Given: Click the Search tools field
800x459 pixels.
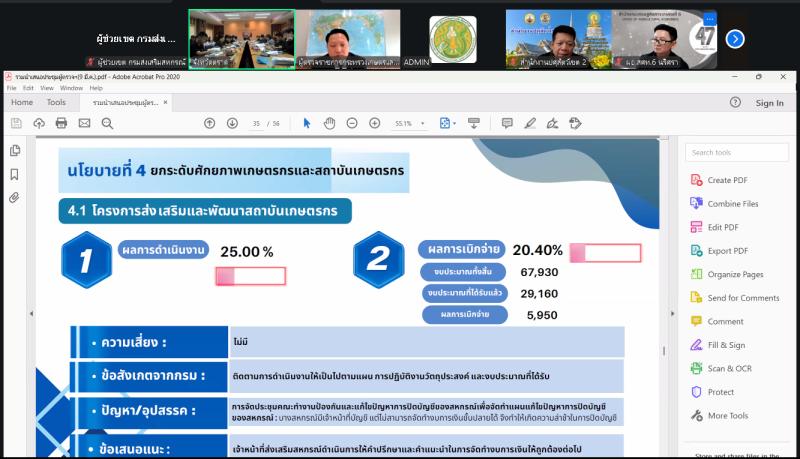Looking at the screenshot, I should click(736, 152).
